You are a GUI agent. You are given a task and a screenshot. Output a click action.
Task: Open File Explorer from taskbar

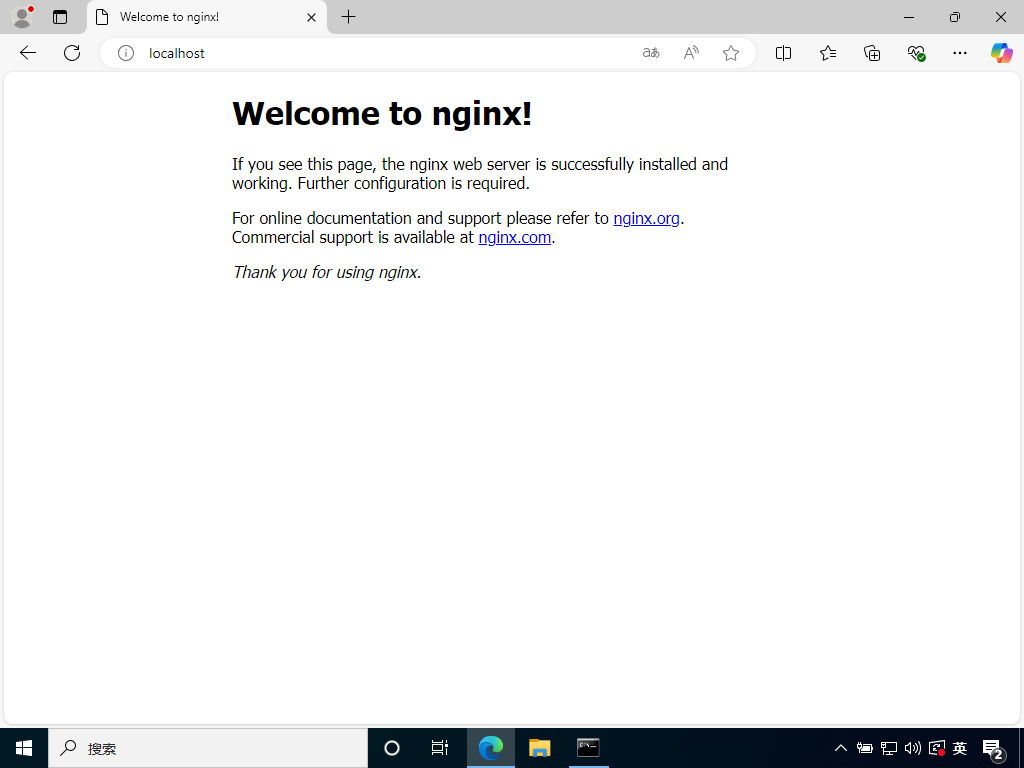tap(539, 748)
